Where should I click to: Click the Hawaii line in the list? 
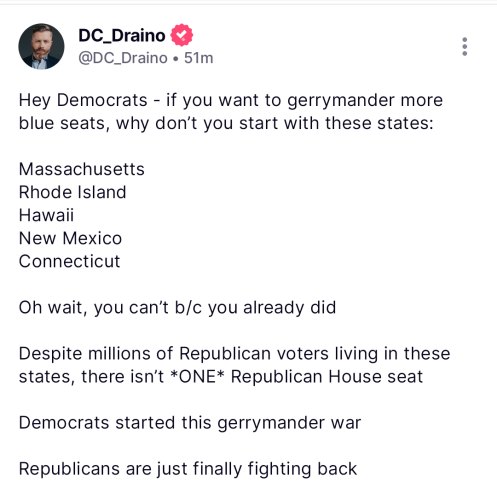46,215
